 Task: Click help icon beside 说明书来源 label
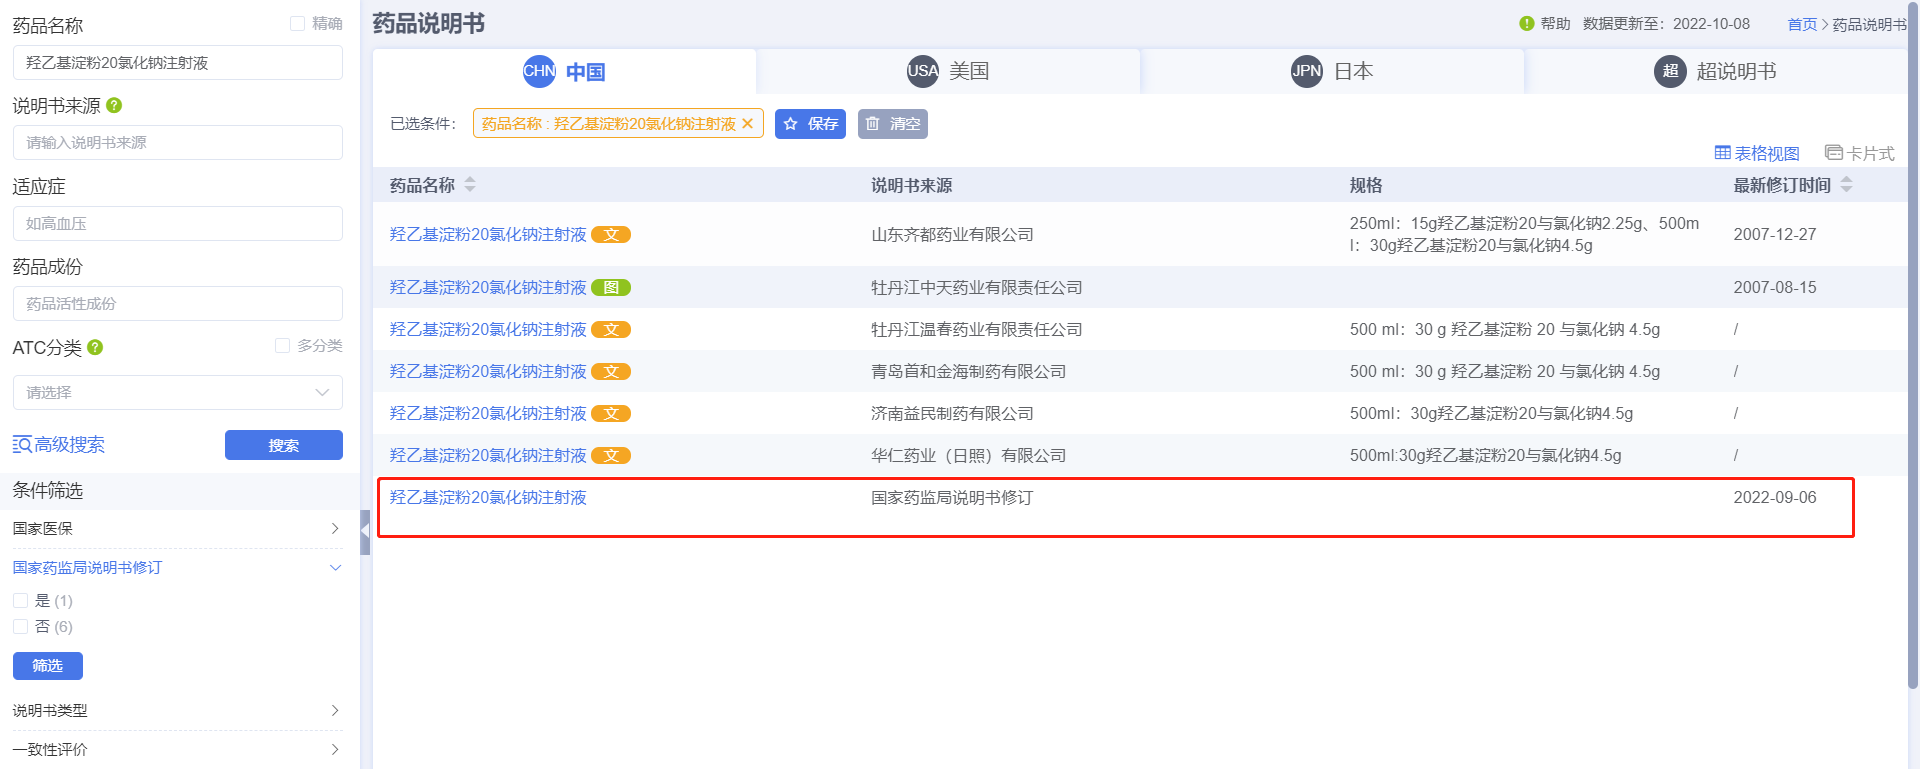(x=114, y=105)
